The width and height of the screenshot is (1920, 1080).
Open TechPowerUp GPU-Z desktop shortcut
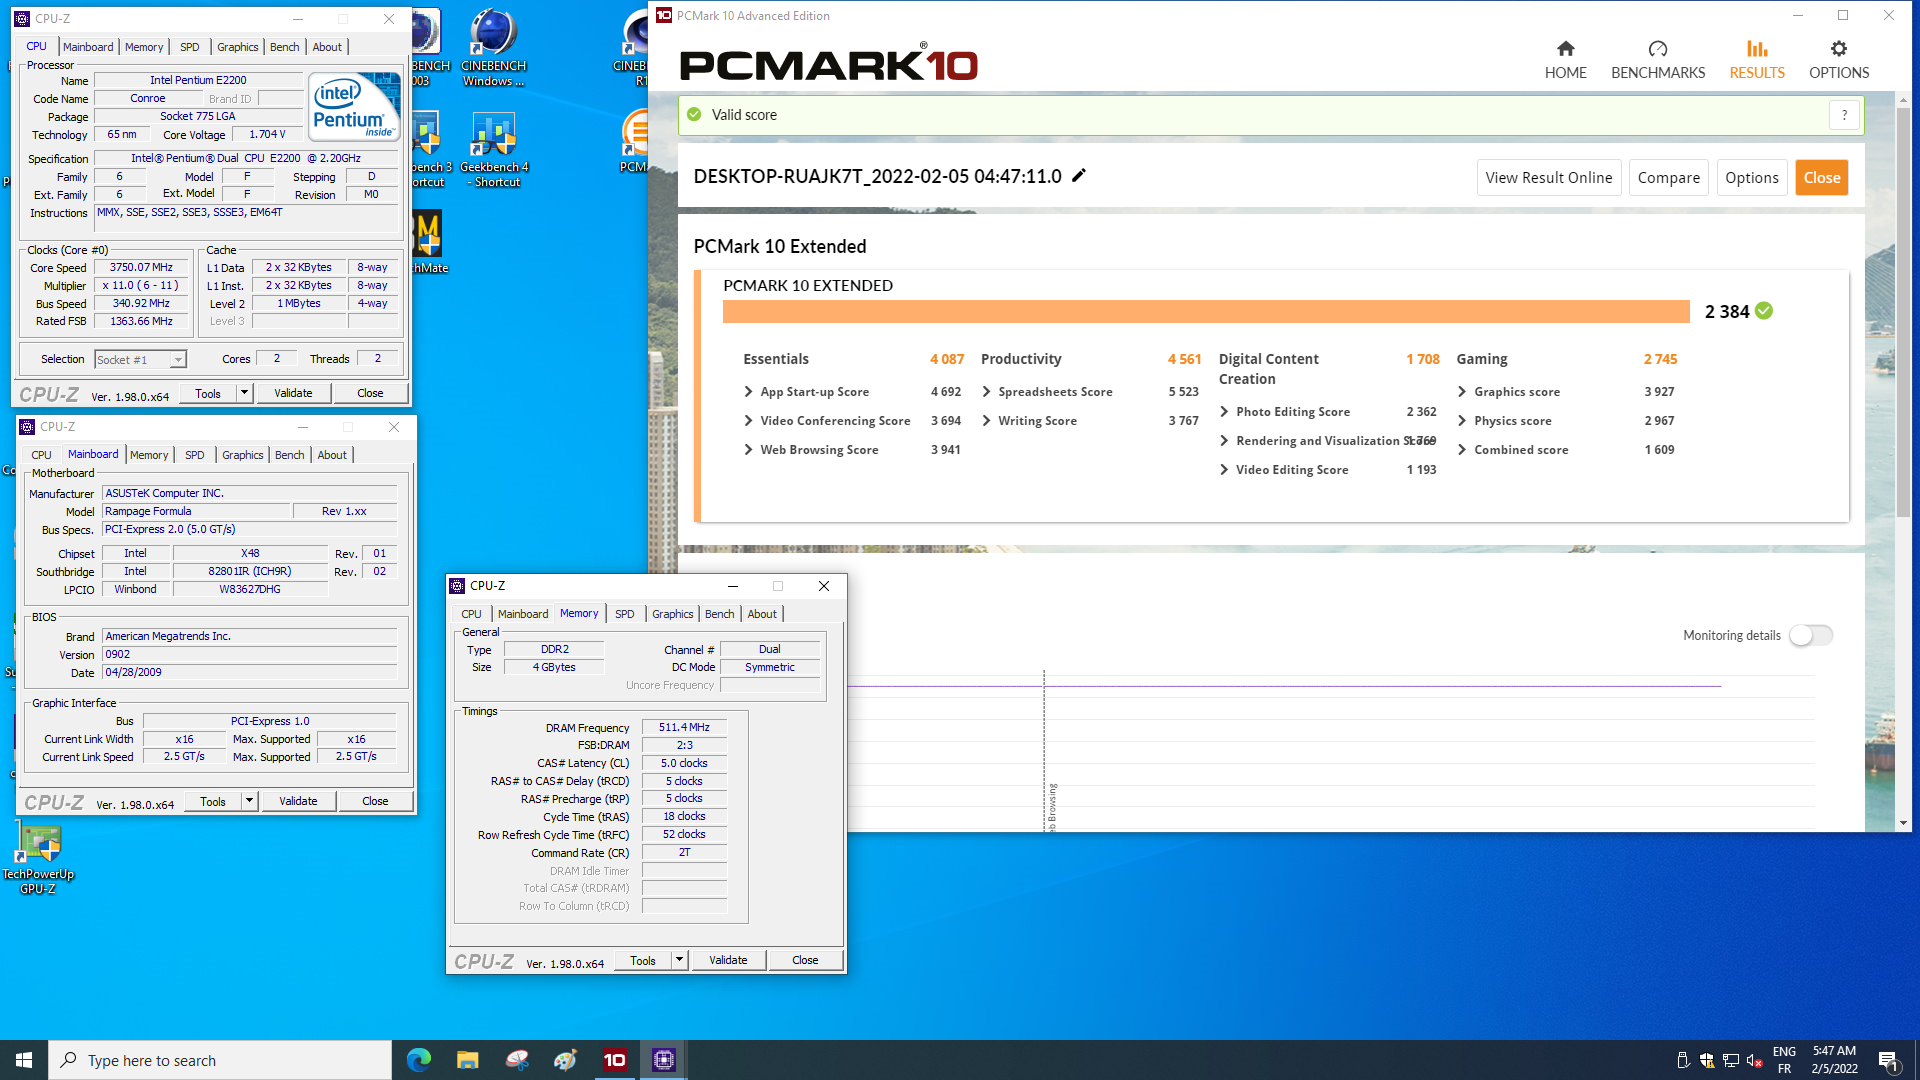(x=39, y=858)
